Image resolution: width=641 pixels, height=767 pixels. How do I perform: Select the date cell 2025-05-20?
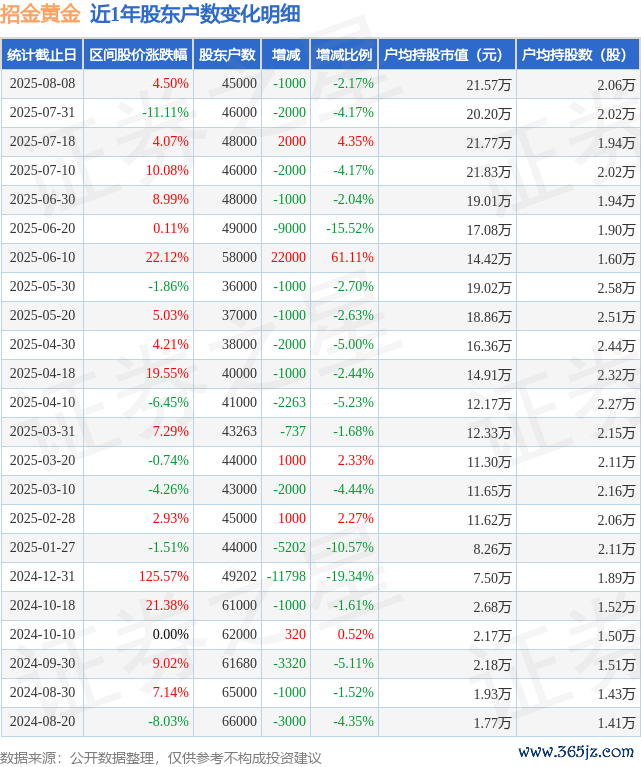(x=43, y=316)
